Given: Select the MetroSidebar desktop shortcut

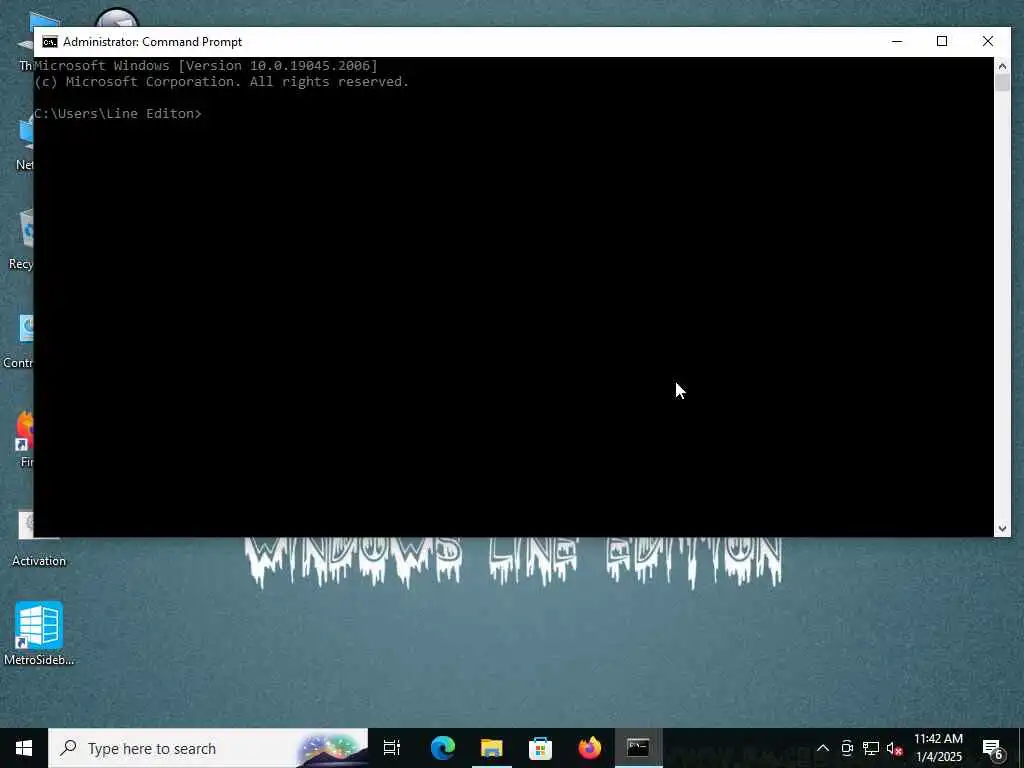Looking at the screenshot, I should coord(39,633).
